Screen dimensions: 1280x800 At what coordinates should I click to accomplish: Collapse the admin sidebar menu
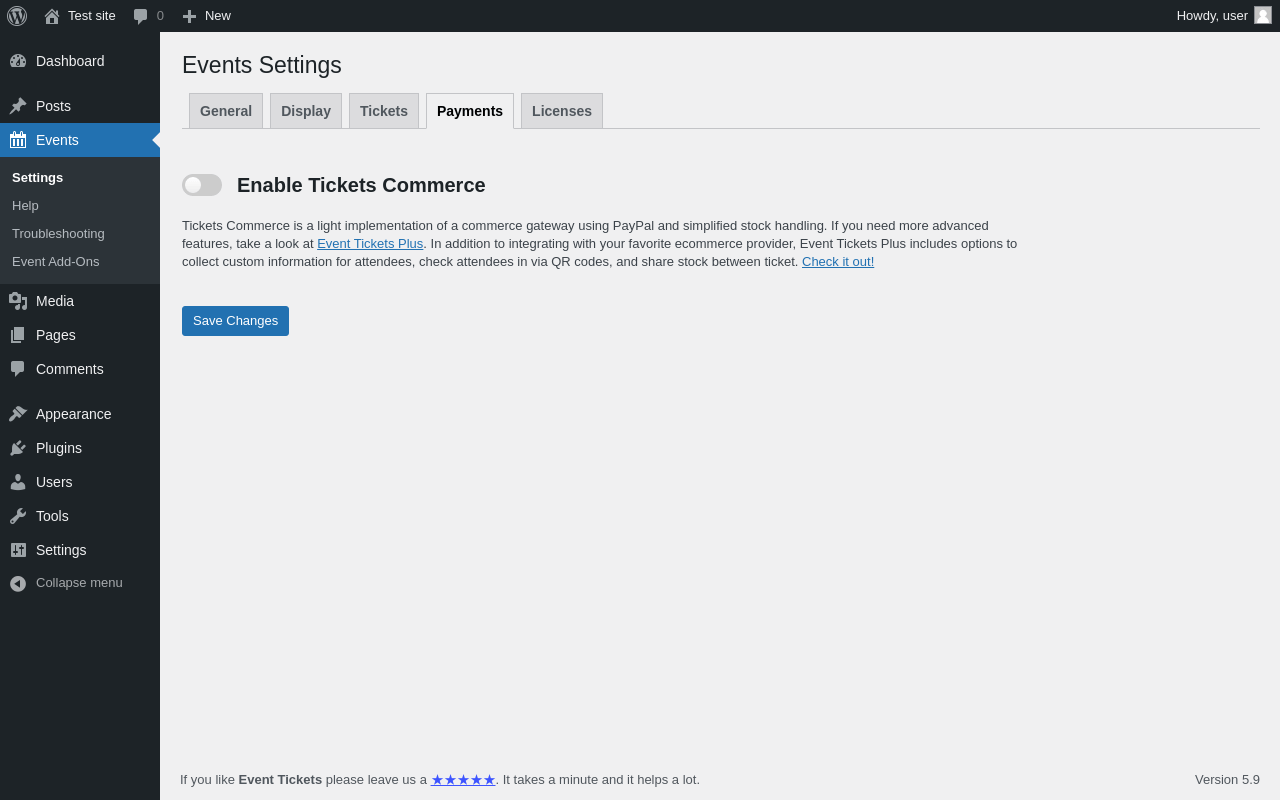coord(79,583)
